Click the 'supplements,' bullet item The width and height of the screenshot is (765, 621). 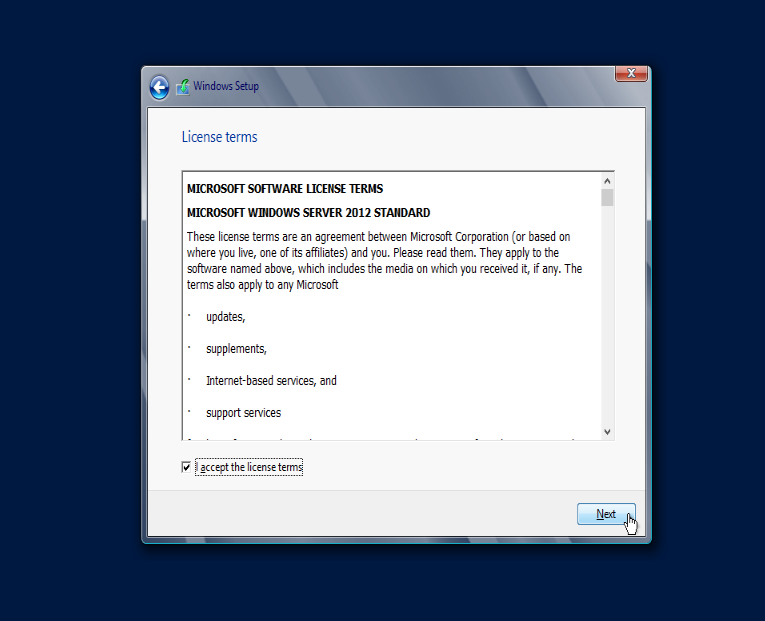click(x=236, y=349)
